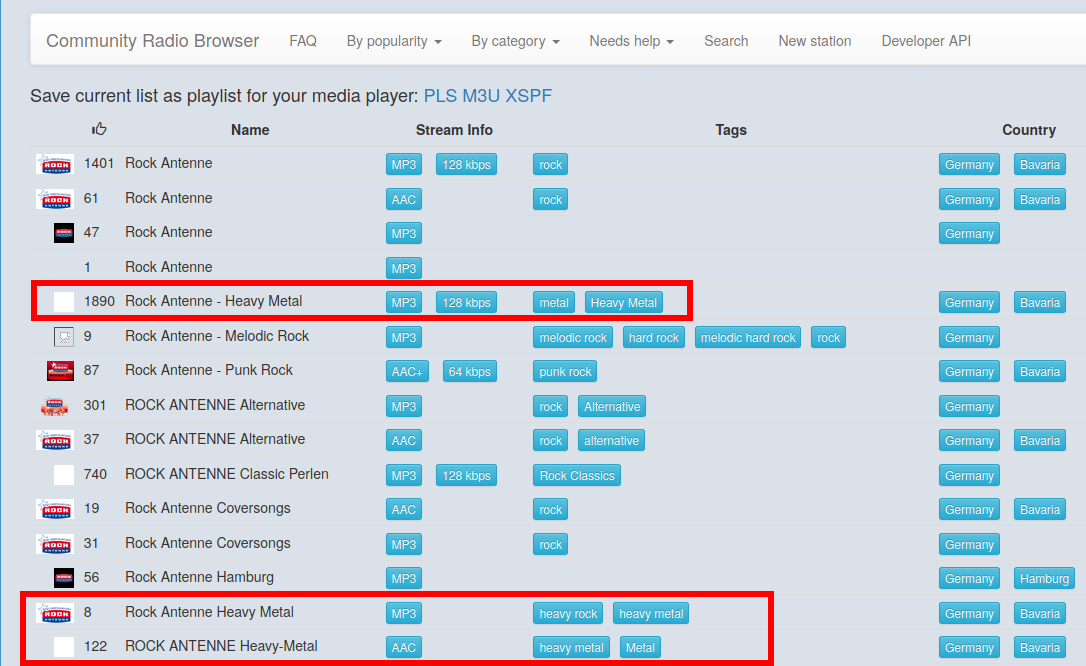Screen dimensions: 1086x666
Task: Click the Alternative tag on the 301-vote station
Action: (x=612, y=406)
